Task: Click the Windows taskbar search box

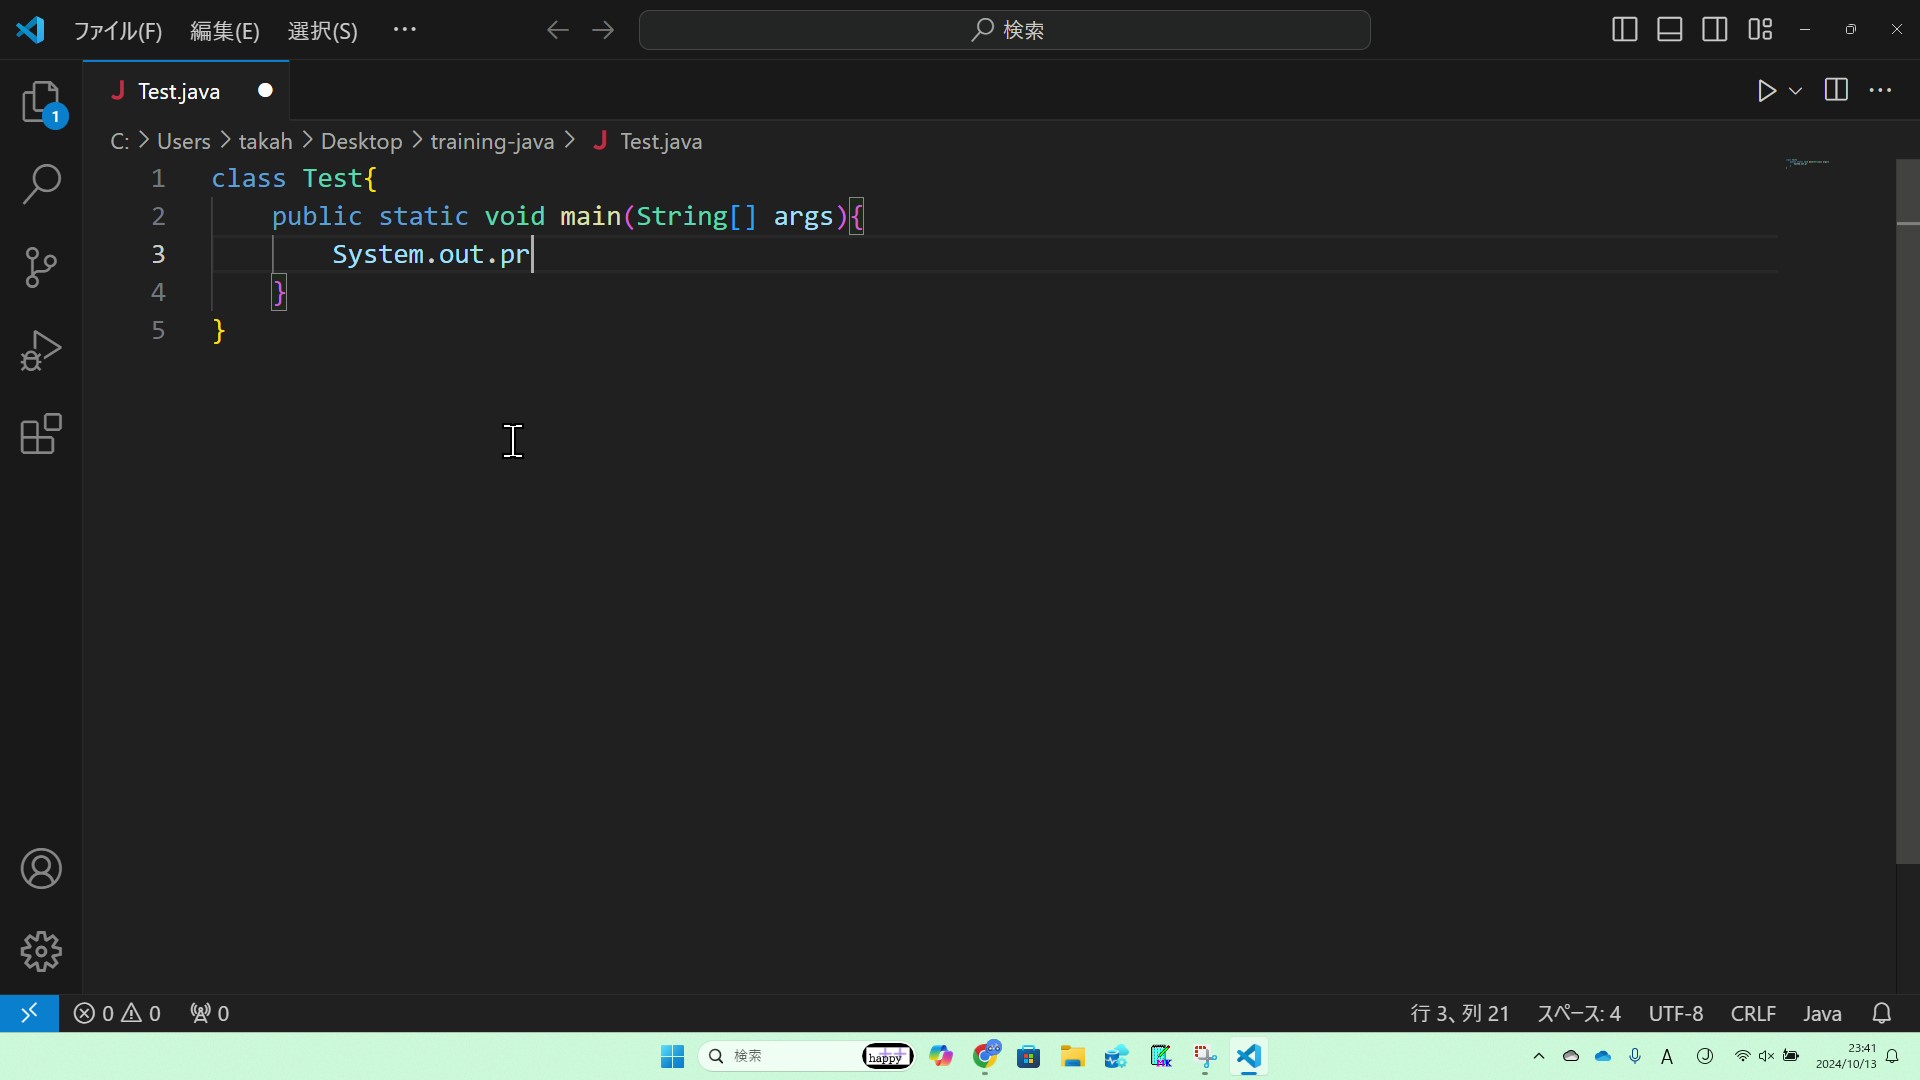Action: coord(806,1057)
